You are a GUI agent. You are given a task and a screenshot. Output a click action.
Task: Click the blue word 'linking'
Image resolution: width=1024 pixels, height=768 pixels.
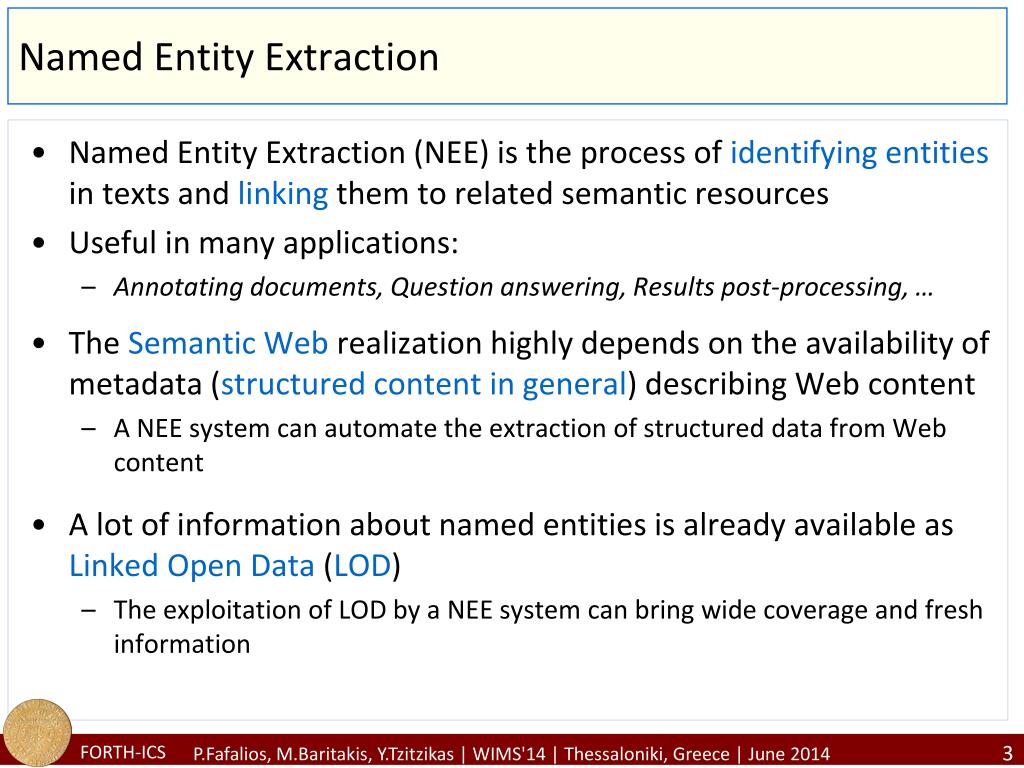(283, 194)
